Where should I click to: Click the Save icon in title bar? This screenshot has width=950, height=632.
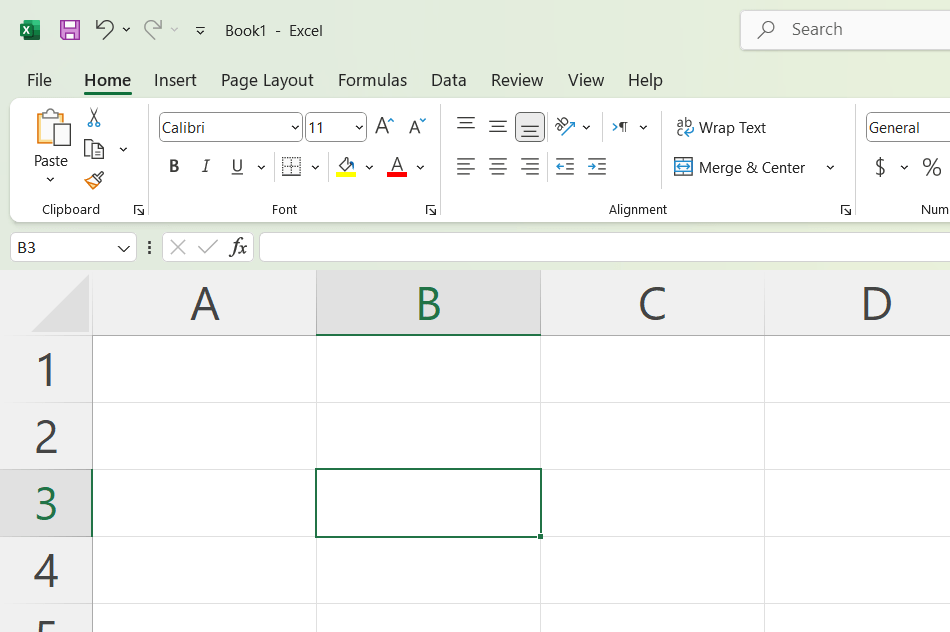70,30
